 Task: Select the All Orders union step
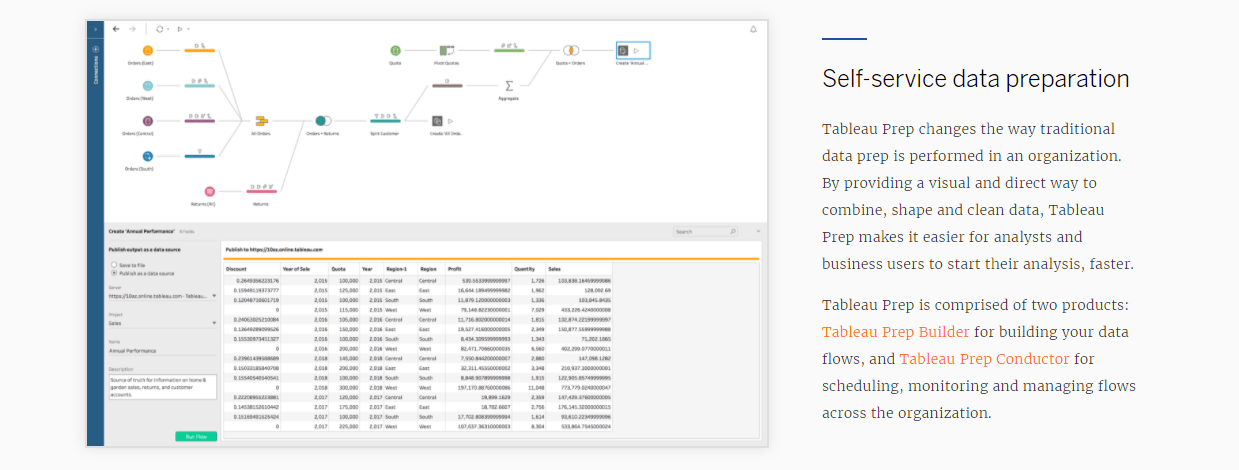coord(261,120)
